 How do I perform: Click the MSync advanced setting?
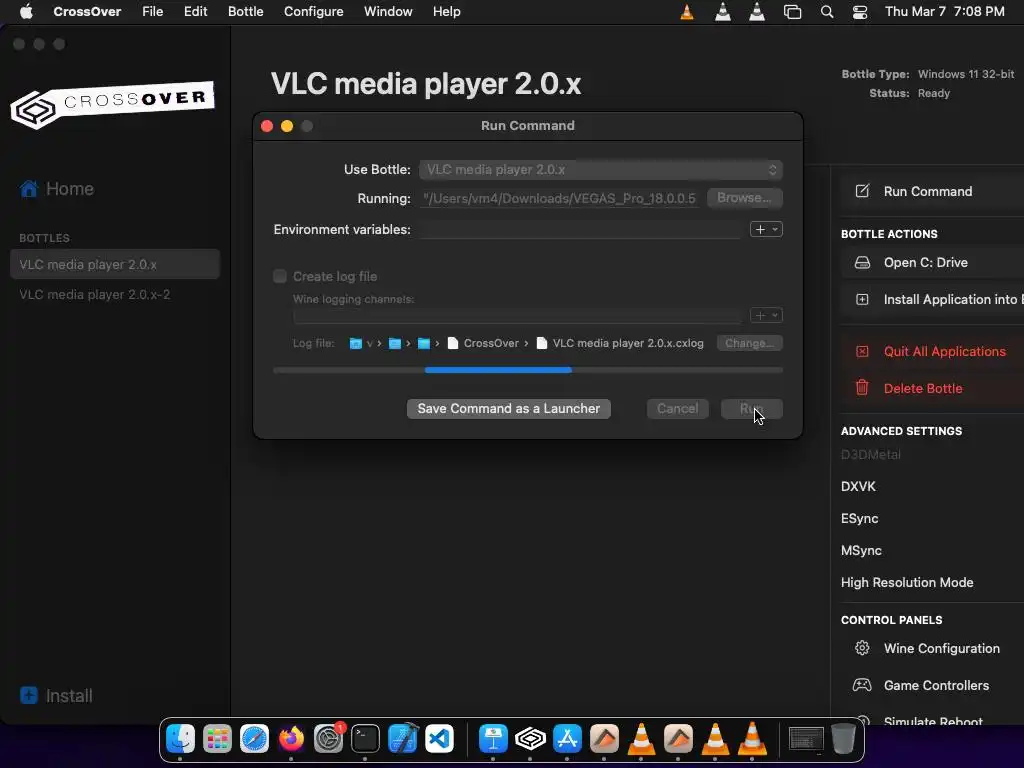point(861,551)
